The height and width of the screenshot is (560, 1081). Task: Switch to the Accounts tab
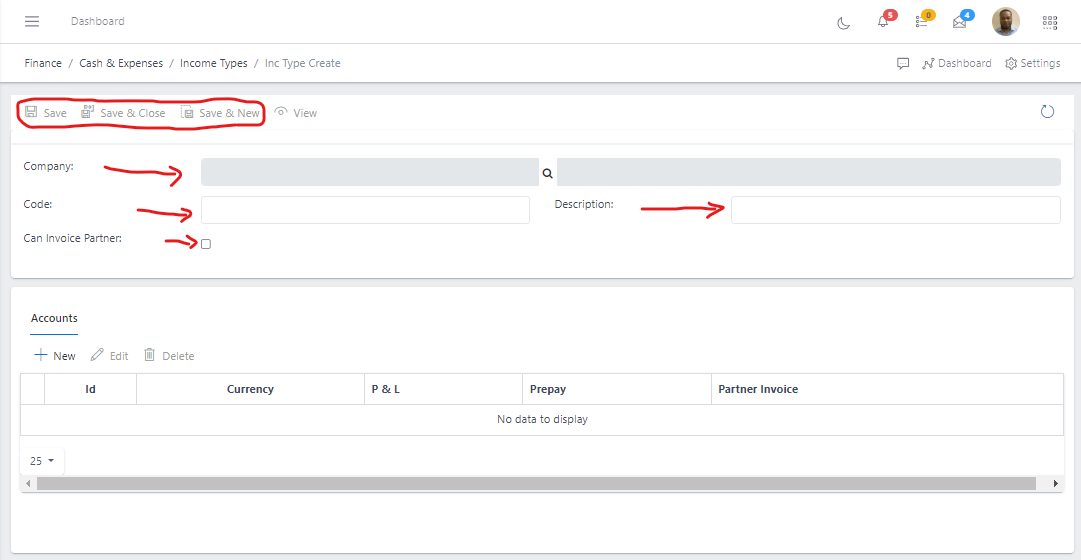click(x=54, y=318)
